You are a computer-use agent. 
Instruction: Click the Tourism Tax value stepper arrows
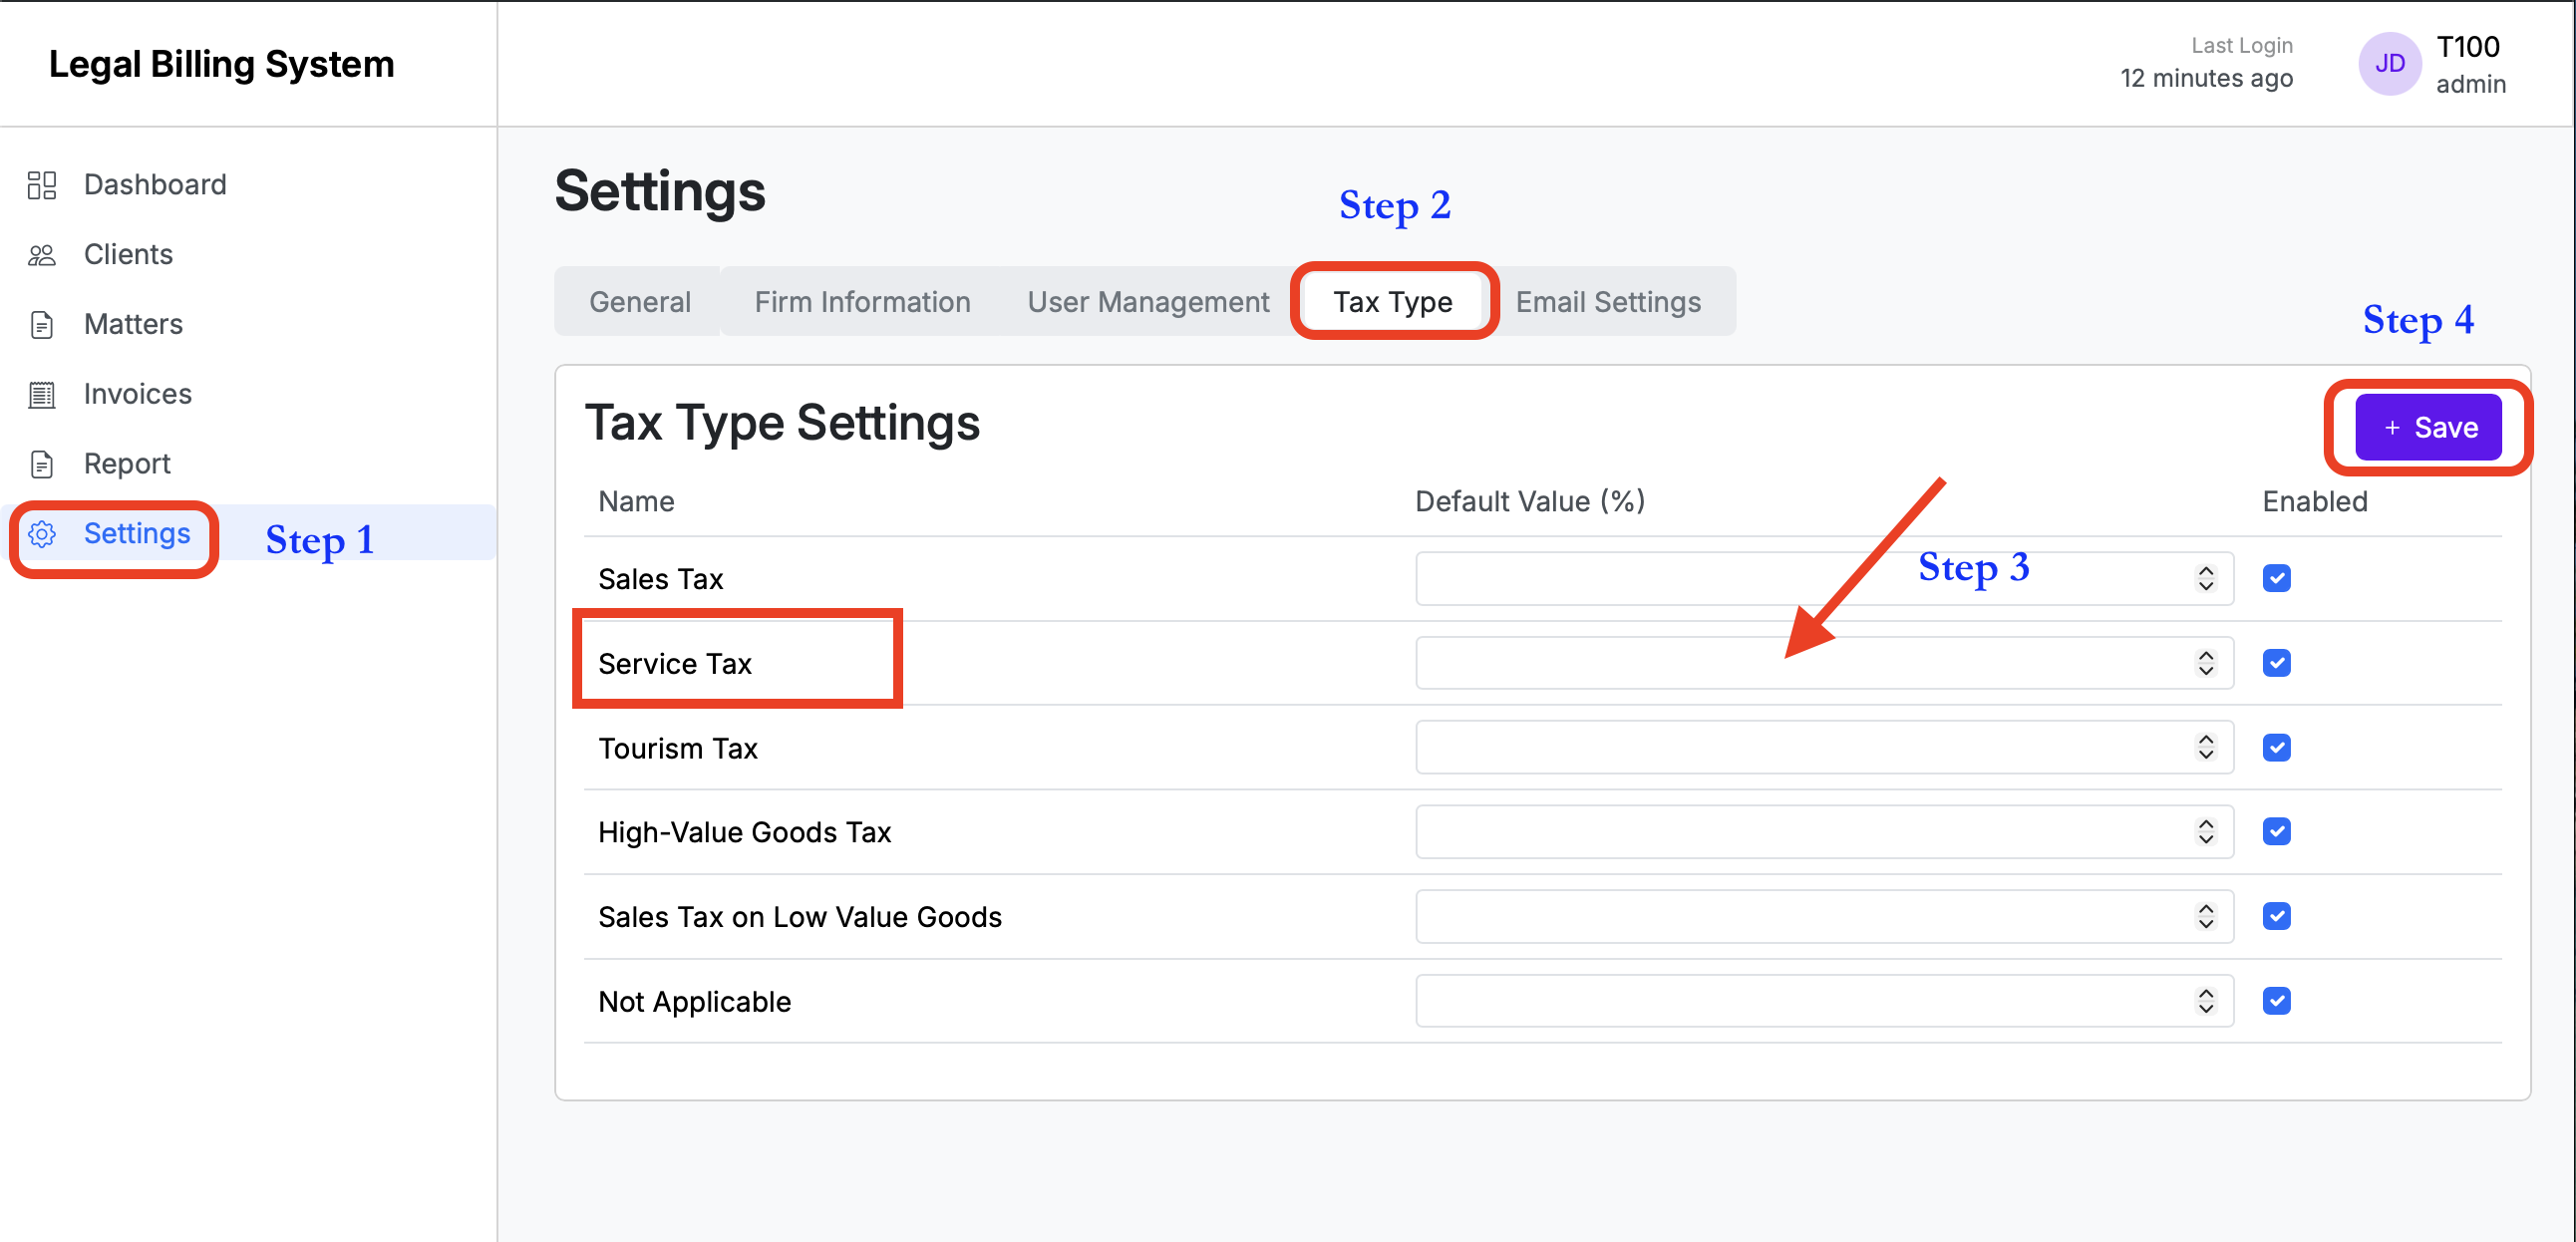[2206, 748]
